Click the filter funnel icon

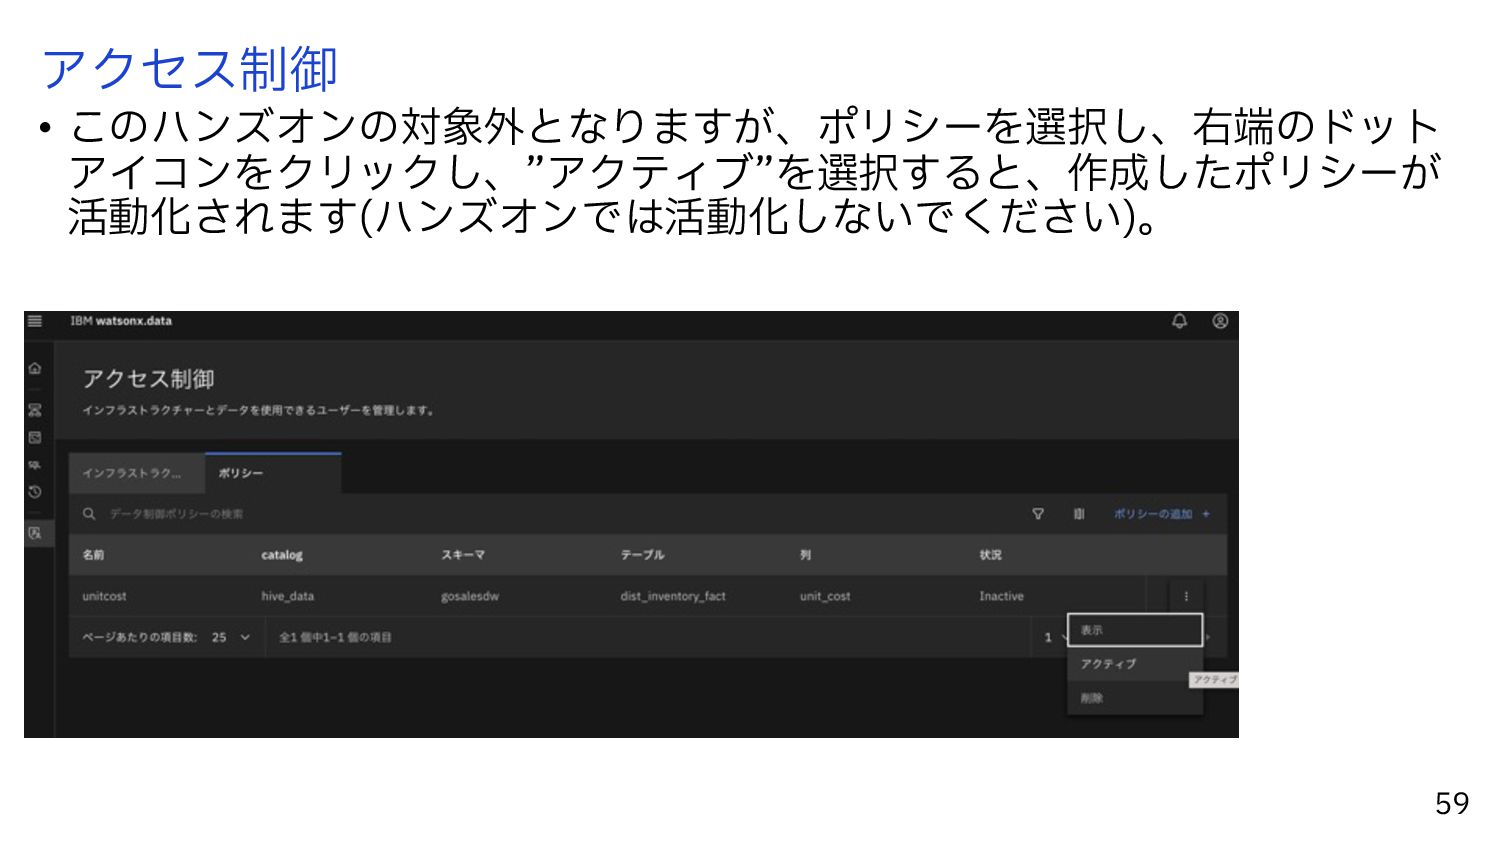1038,514
